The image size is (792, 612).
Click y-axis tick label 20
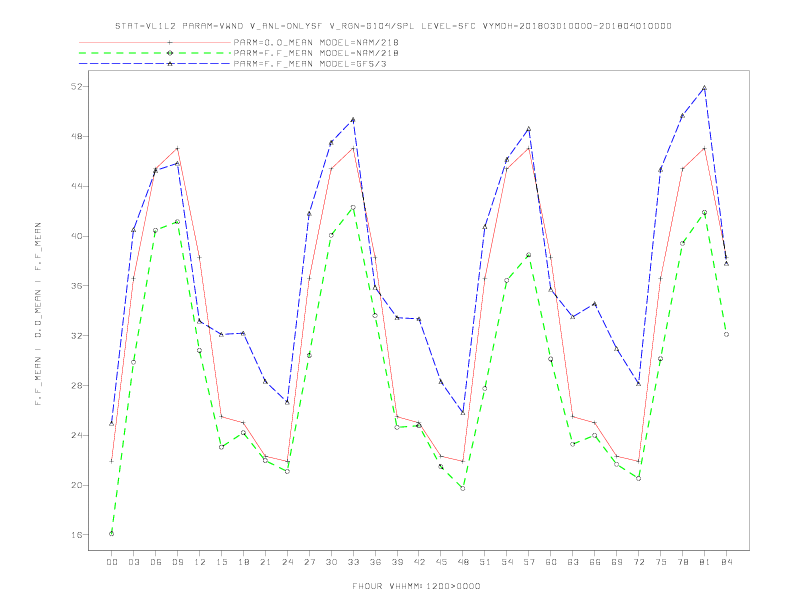pos(76,485)
